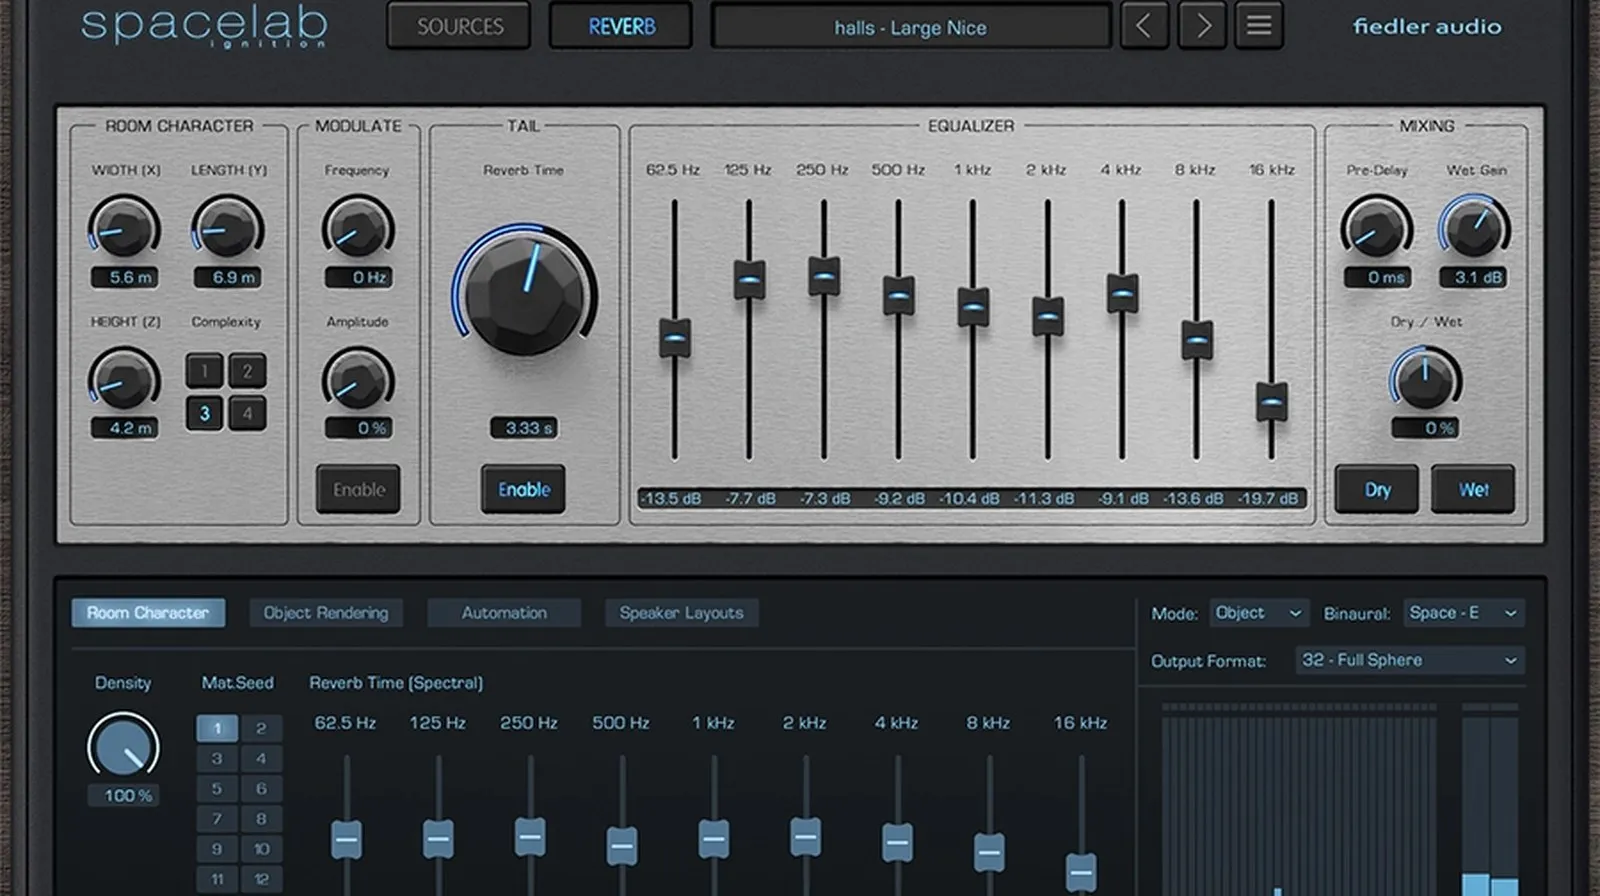Click the Wet button in Mixing

(x=1473, y=489)
